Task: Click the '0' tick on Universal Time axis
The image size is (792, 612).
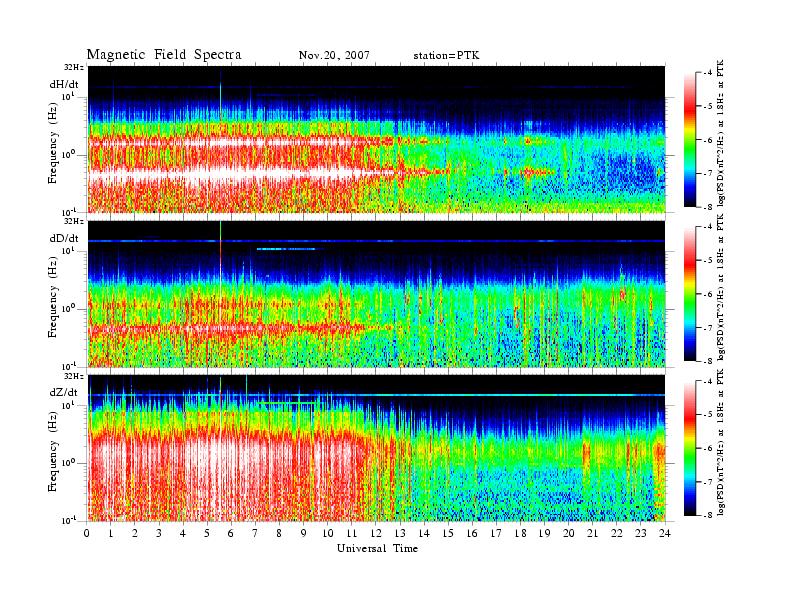Action: 87,533
